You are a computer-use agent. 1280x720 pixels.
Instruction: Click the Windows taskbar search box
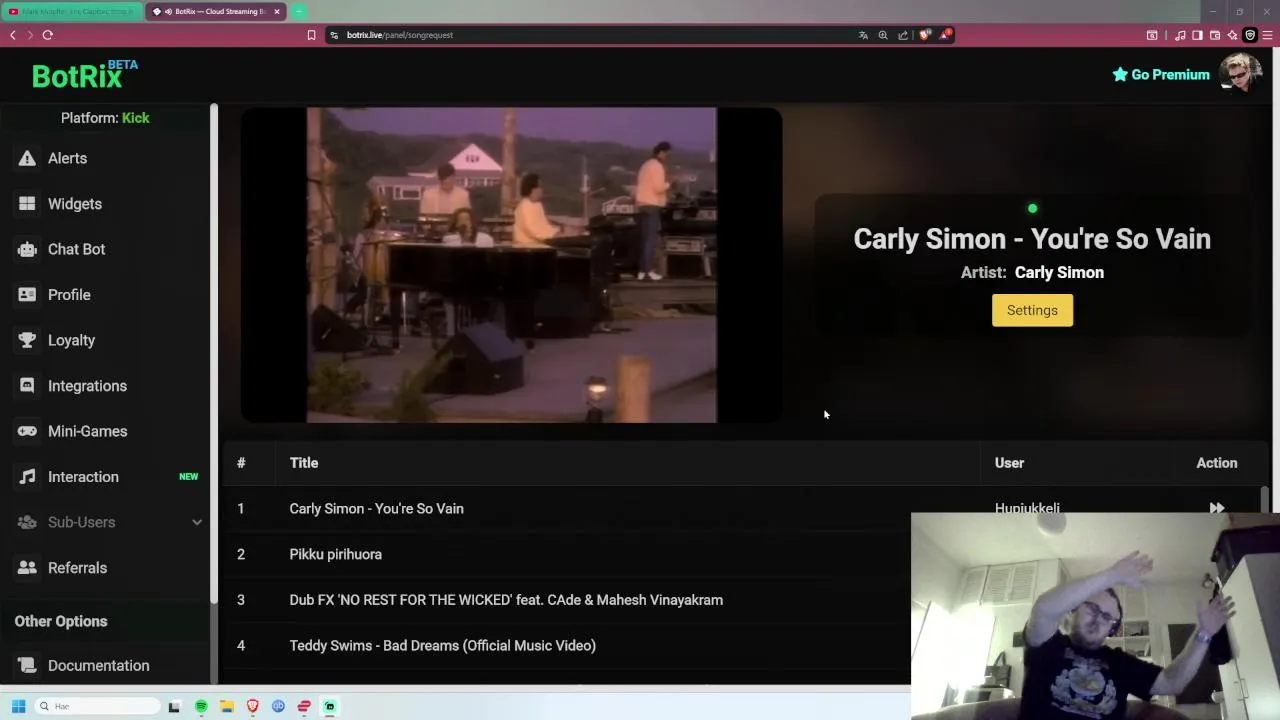pos(98,706)
